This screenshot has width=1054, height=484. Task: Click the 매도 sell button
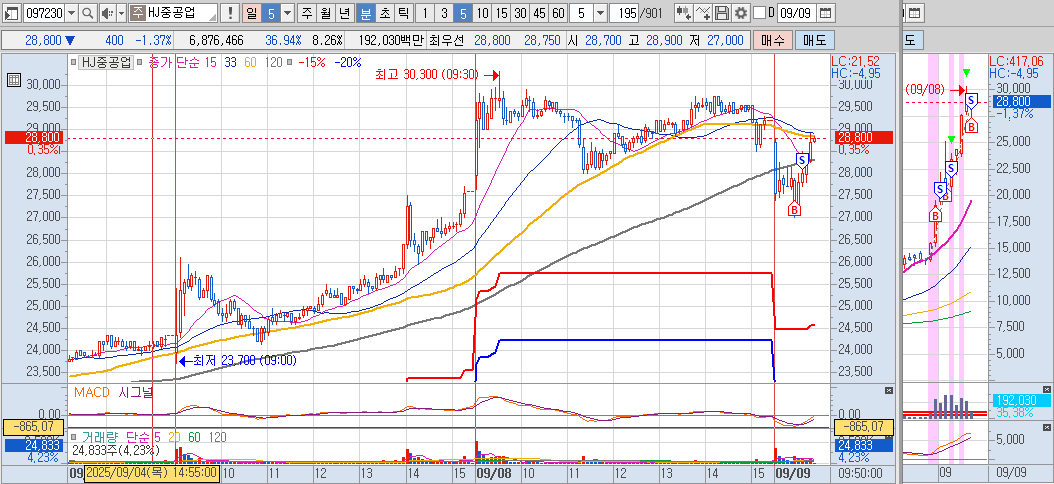[815, 40]
